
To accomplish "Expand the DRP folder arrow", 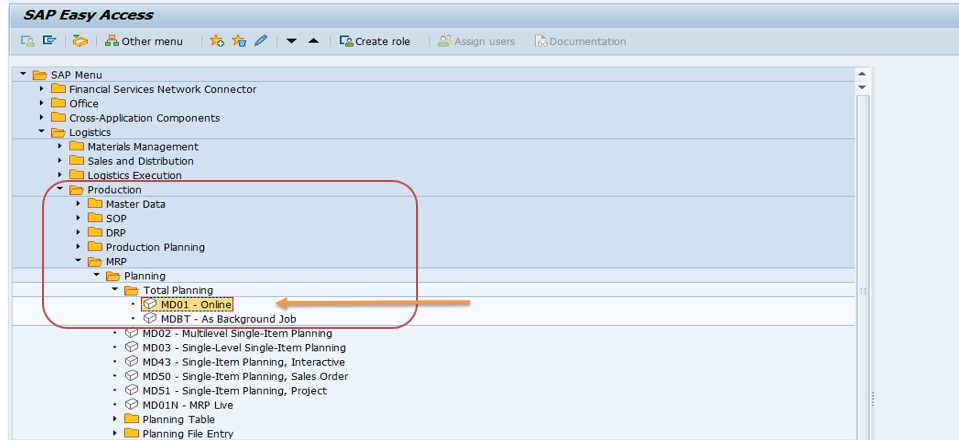I will pos(78,233).
